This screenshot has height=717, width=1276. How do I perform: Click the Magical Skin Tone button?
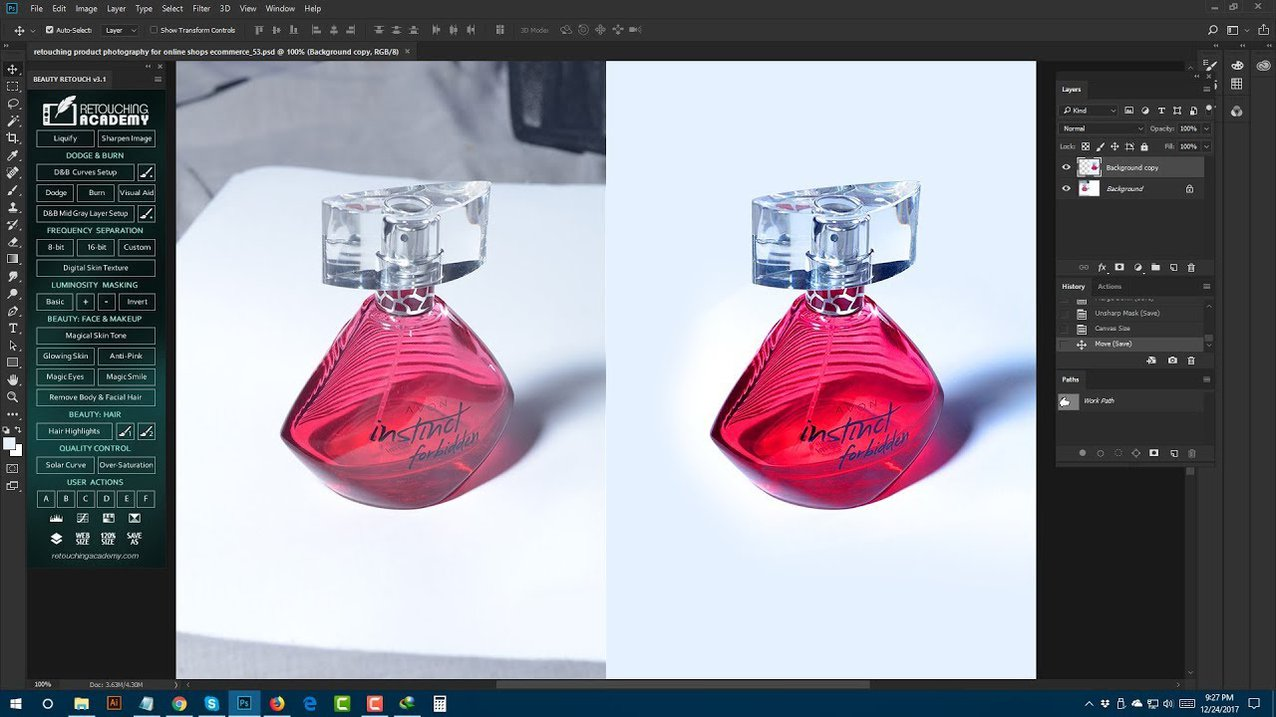[96, 336]
